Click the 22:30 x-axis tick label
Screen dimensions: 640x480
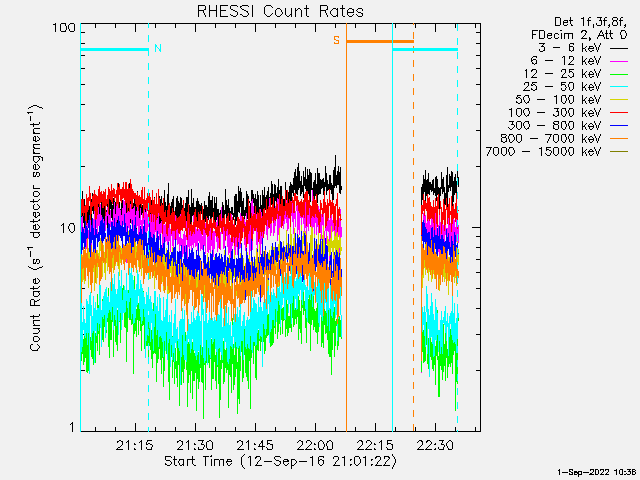coord(435,445)
